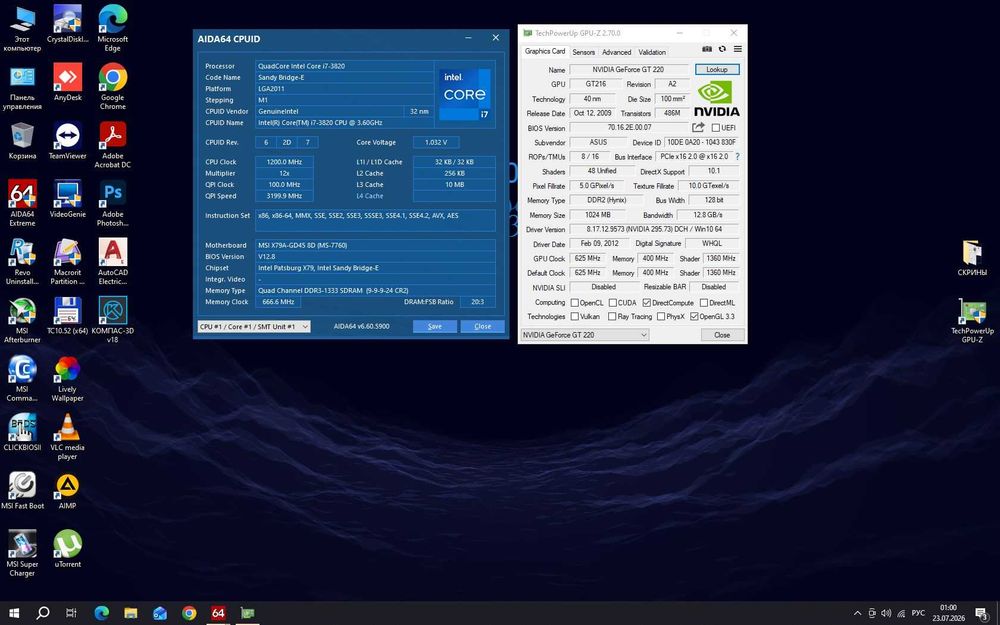The height and width of the screenshot is (625, 1000).
Task: Open Lively Wallpaper shortcut
Action: [x=68, y=378]
